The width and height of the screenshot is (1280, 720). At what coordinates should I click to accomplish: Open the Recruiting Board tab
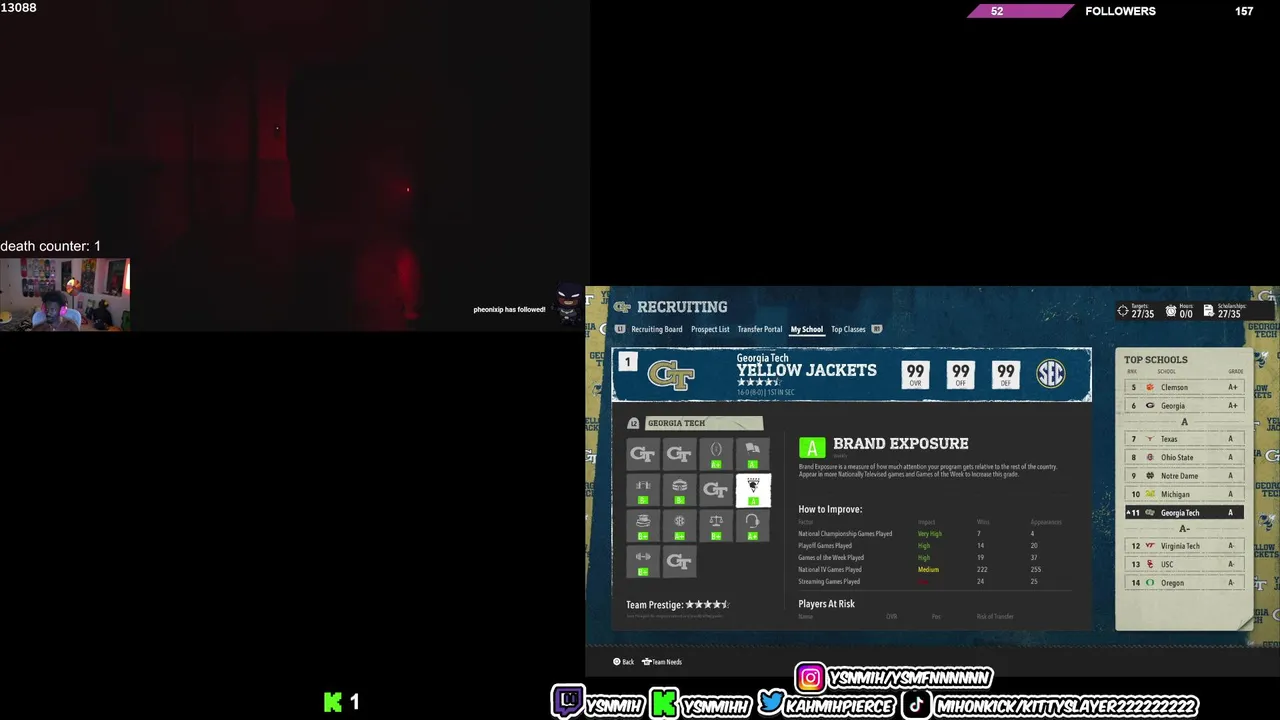click(656, 329)
